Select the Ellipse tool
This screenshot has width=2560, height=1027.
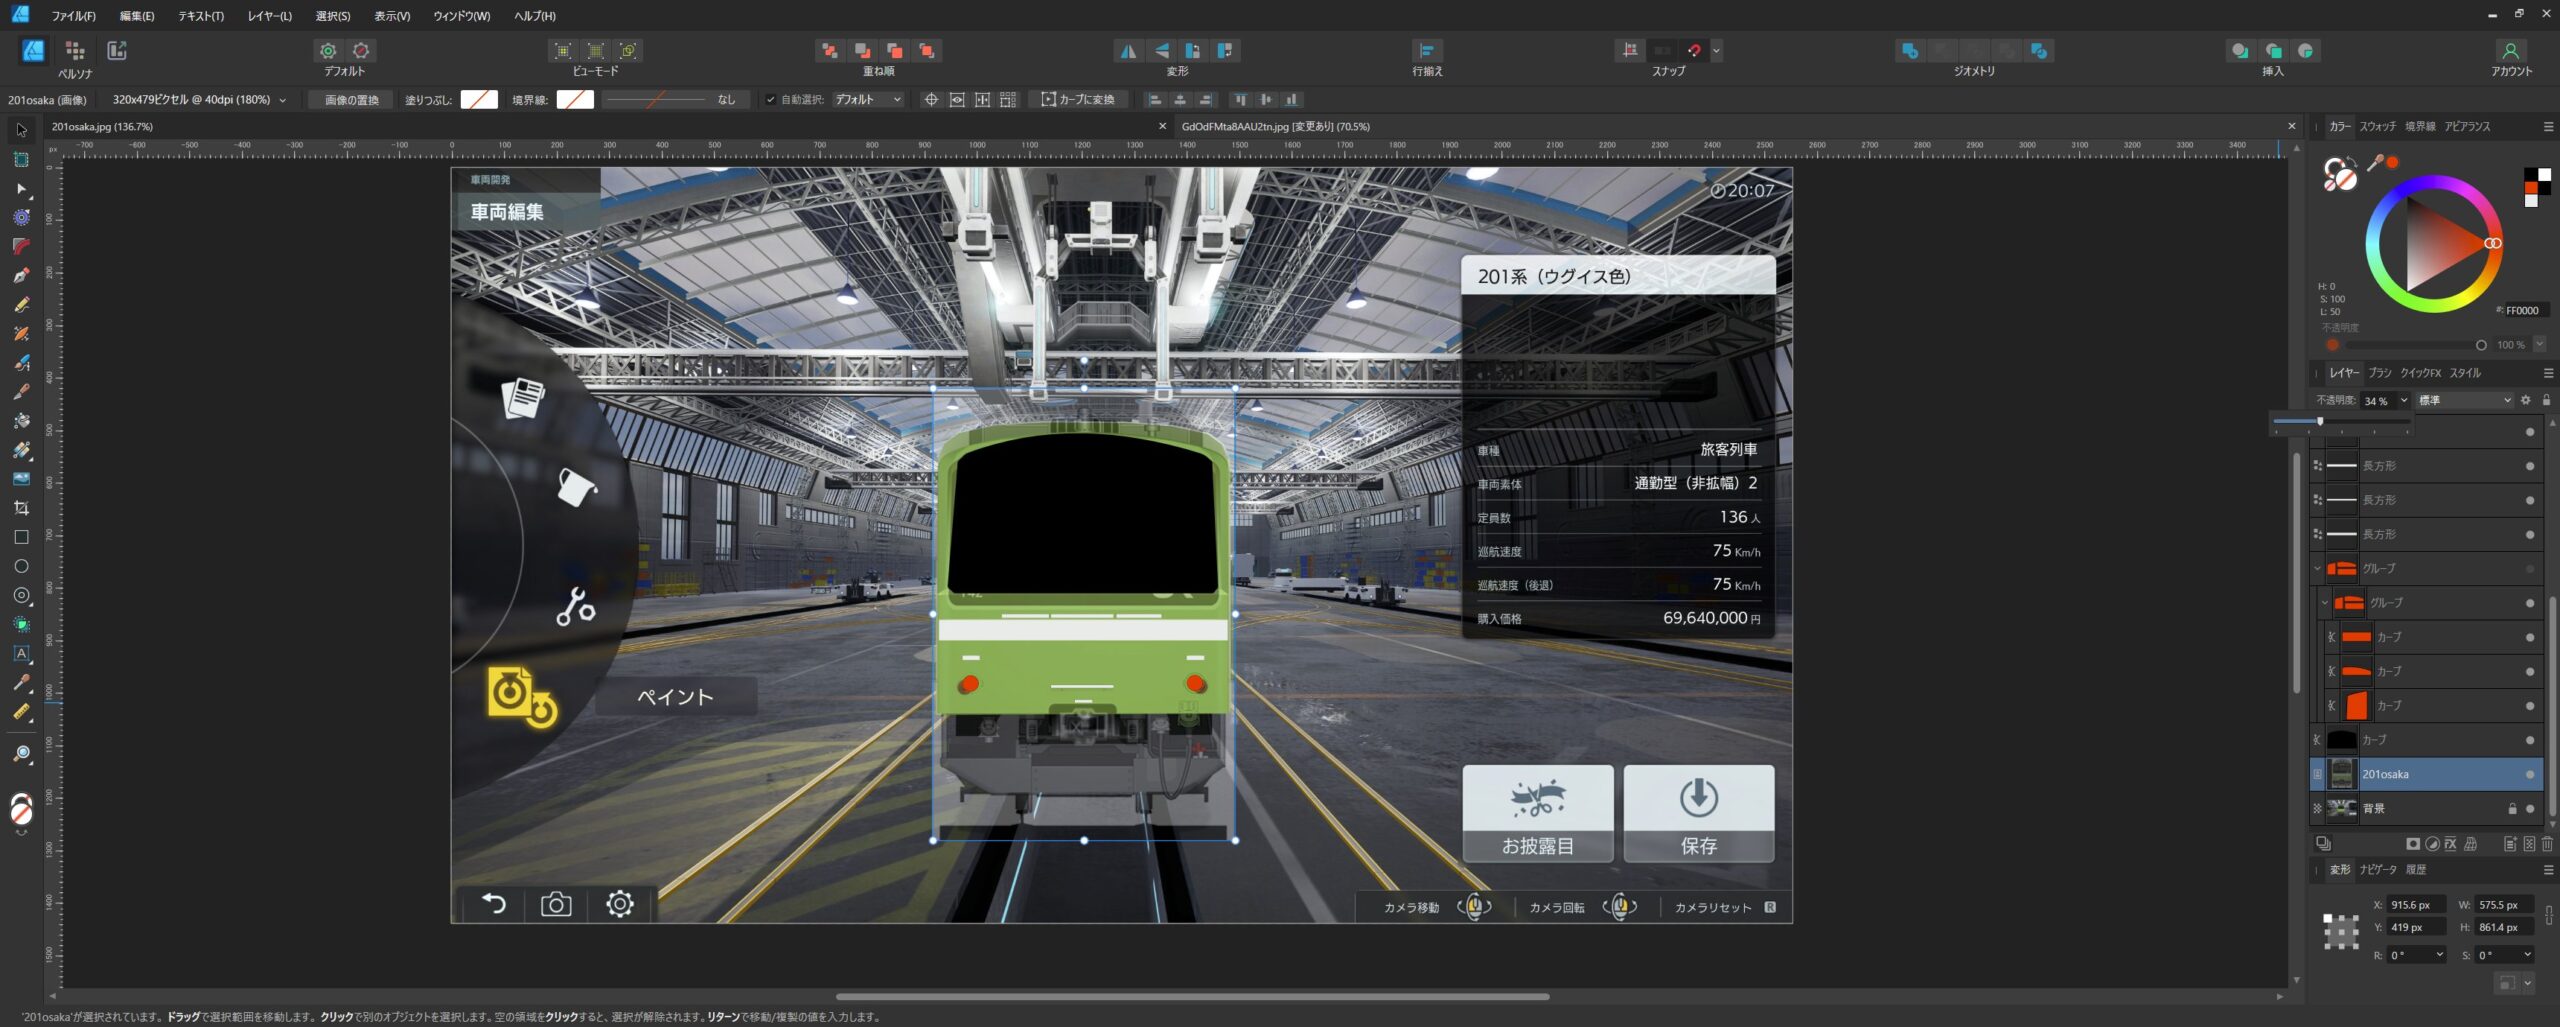click(20, 566)
